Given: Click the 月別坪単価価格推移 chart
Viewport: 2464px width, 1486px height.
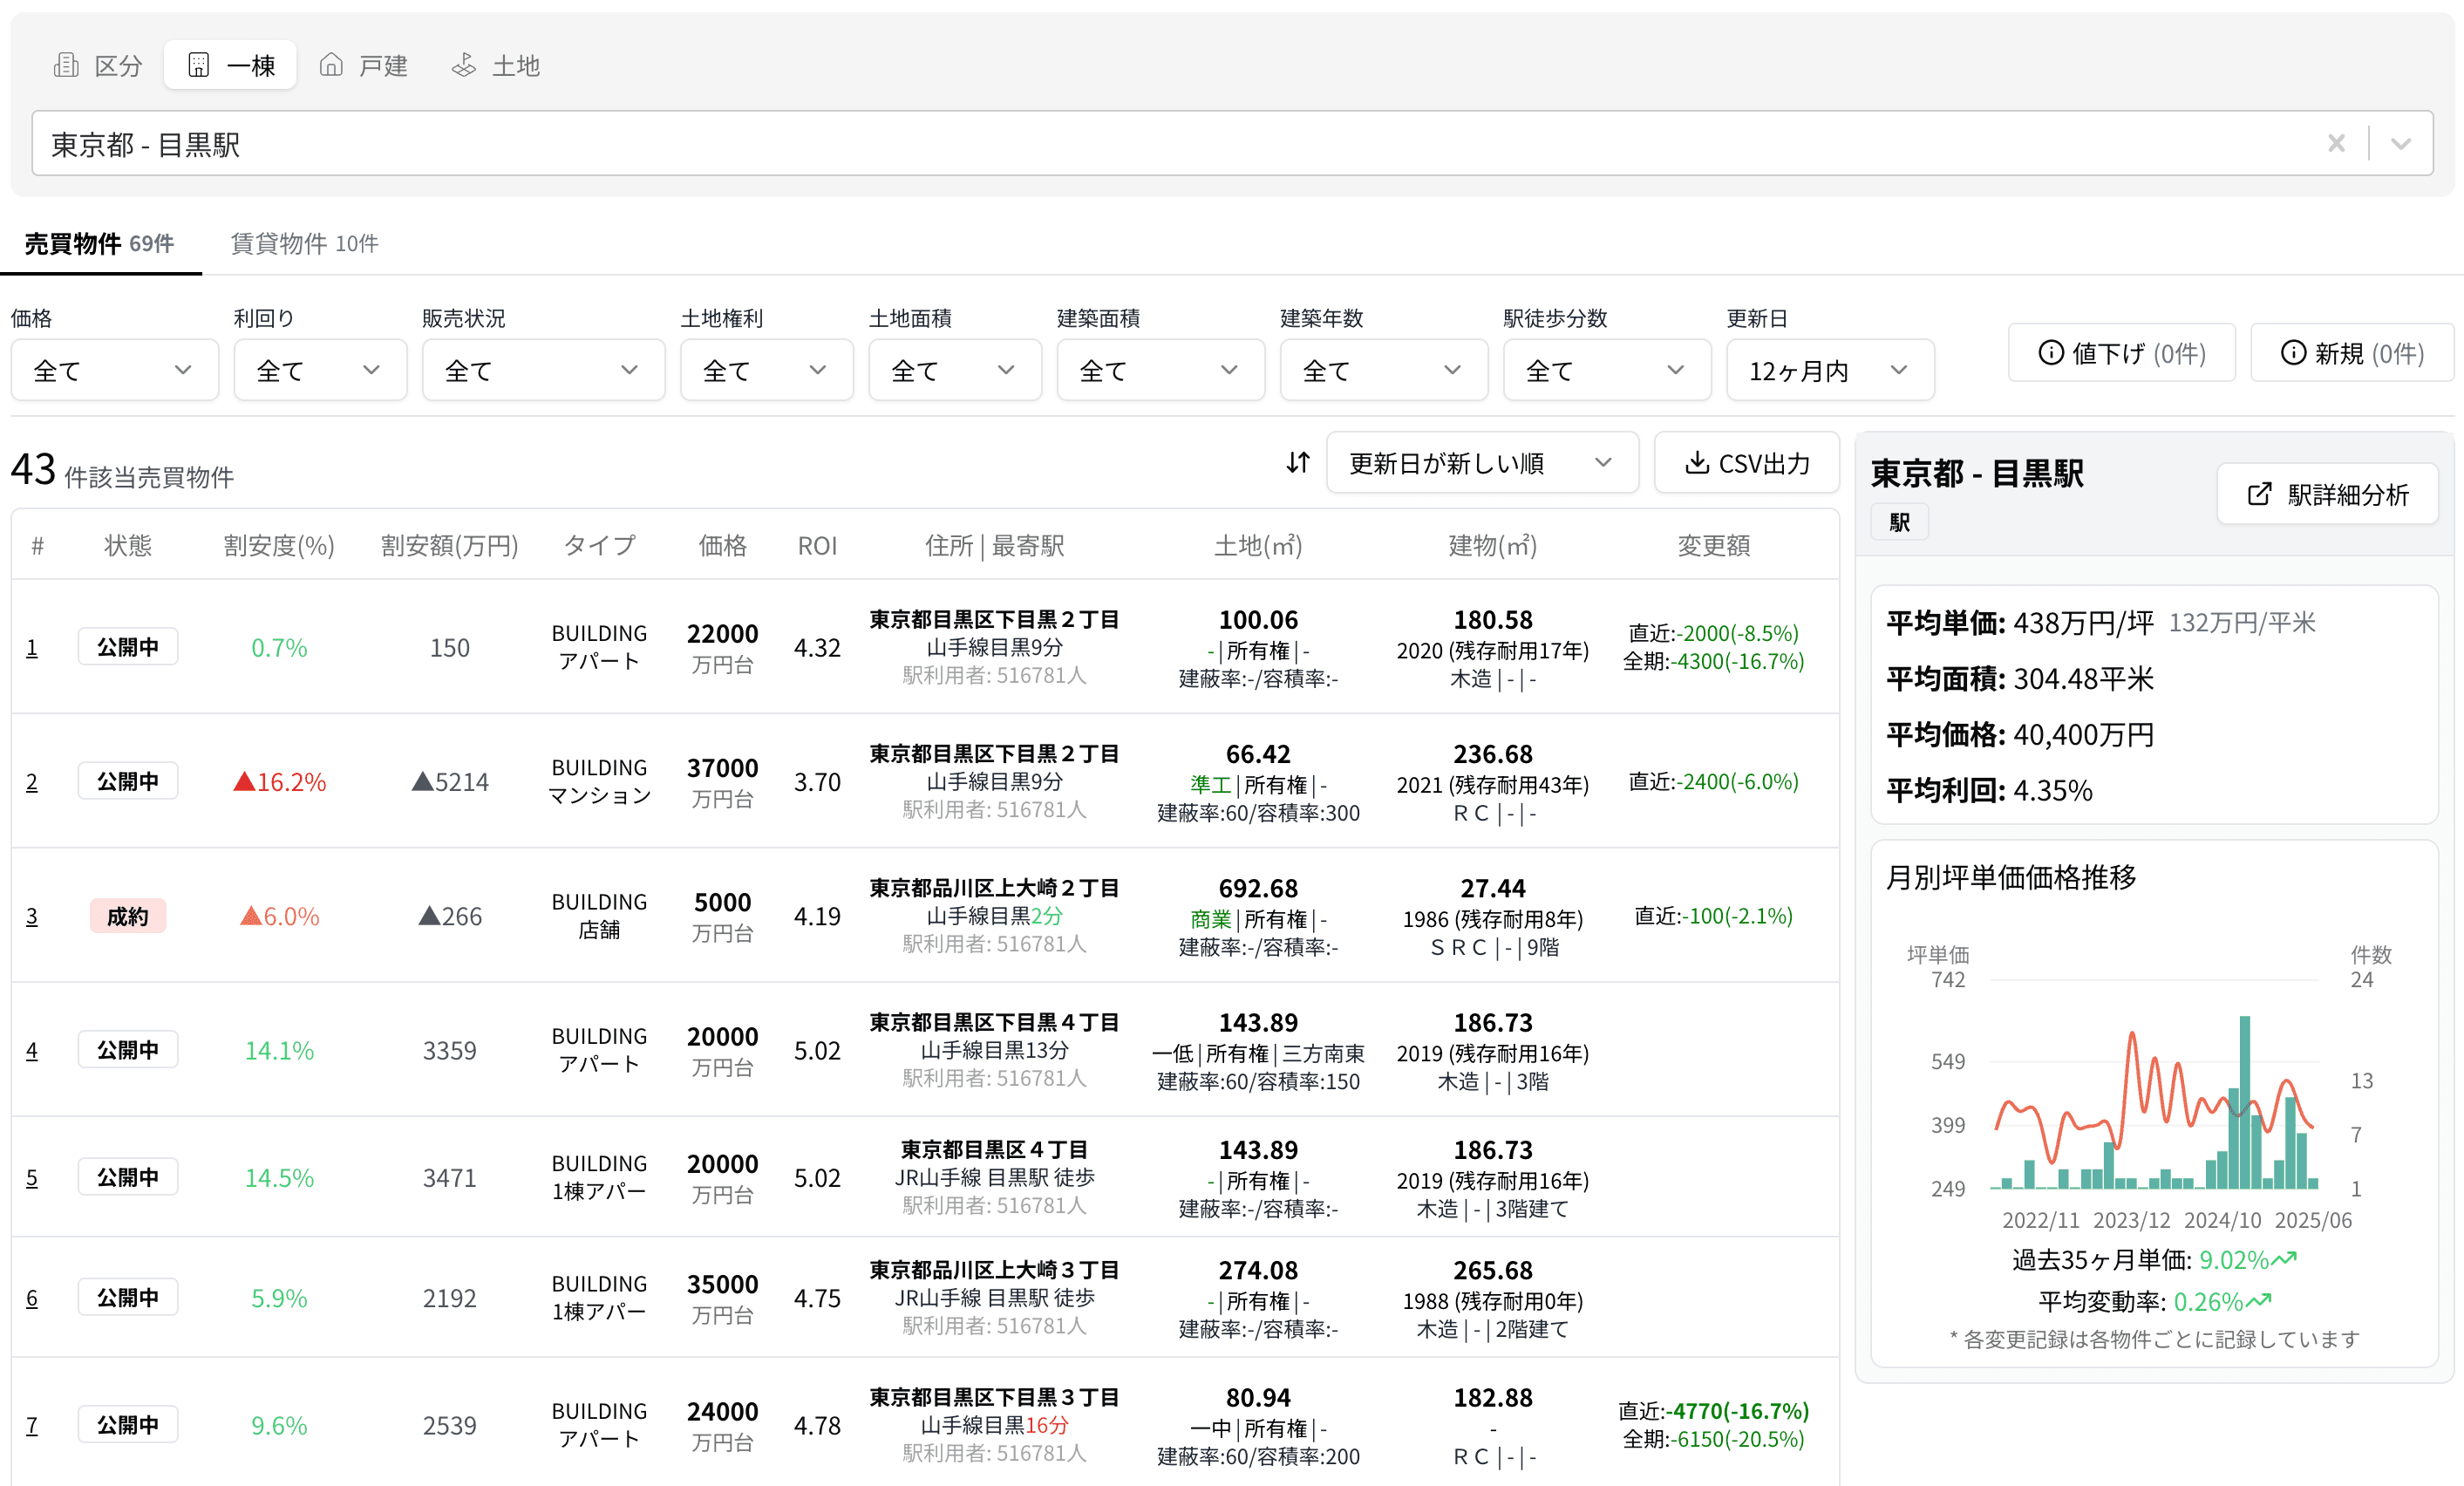Looking at the screenshot, I should 2154,1085.
